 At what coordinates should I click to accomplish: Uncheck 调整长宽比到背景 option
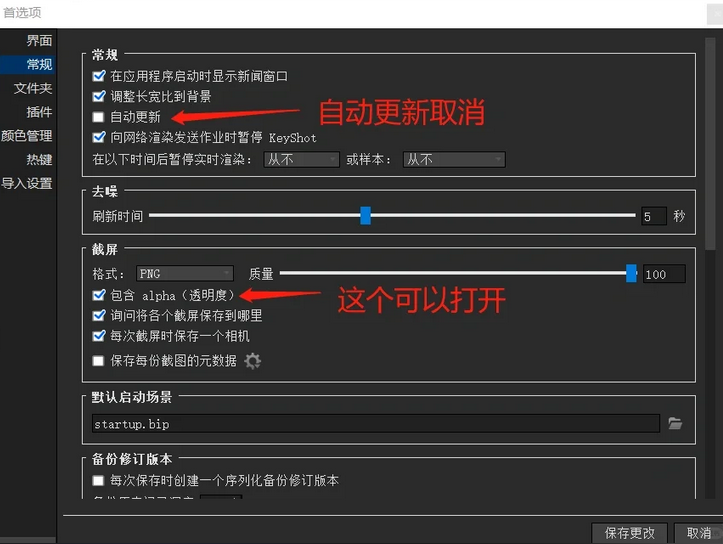pyautogui.click(x=99, y=96)
